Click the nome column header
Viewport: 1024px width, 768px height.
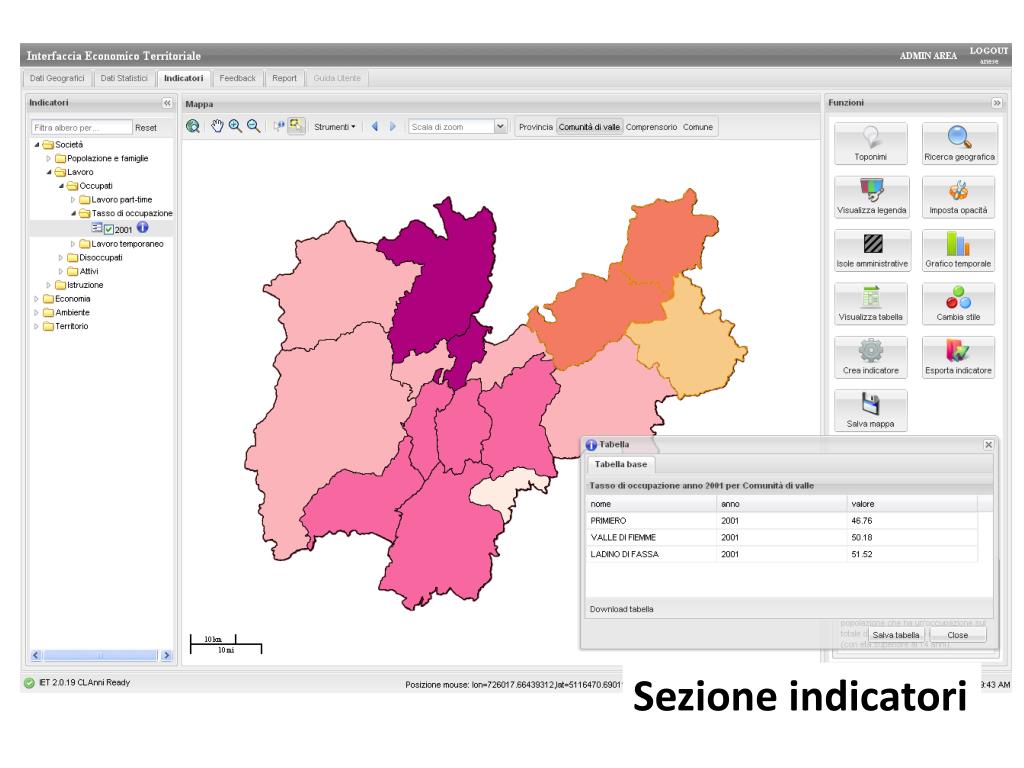pyautogui.click(x=651, y=504)
